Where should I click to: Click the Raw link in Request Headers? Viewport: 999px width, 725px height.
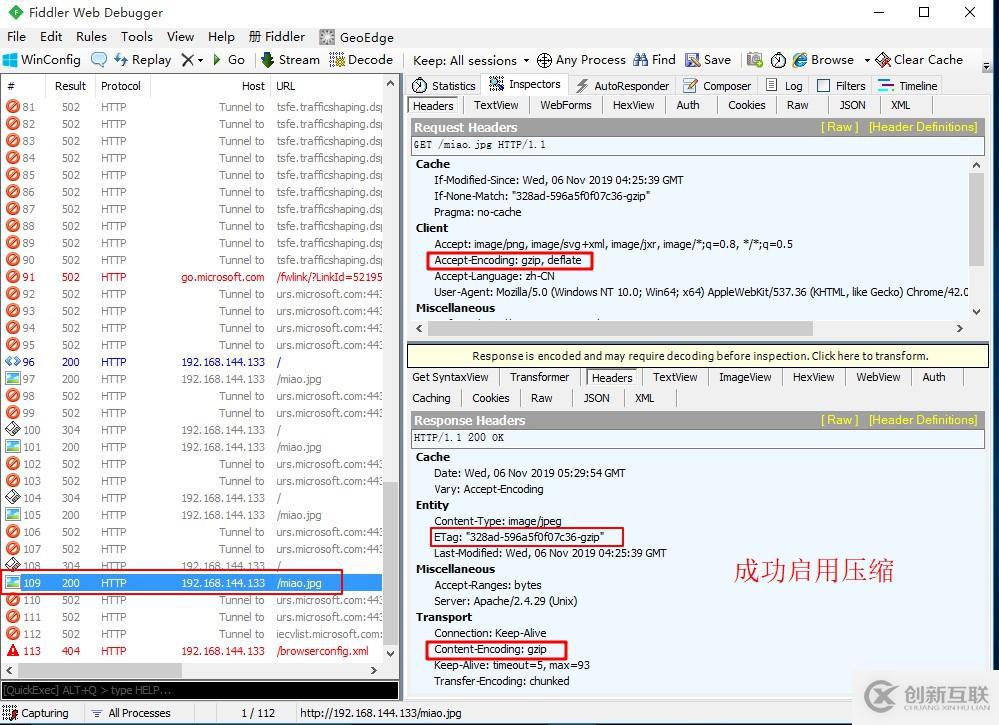click(x=838, y=126)
